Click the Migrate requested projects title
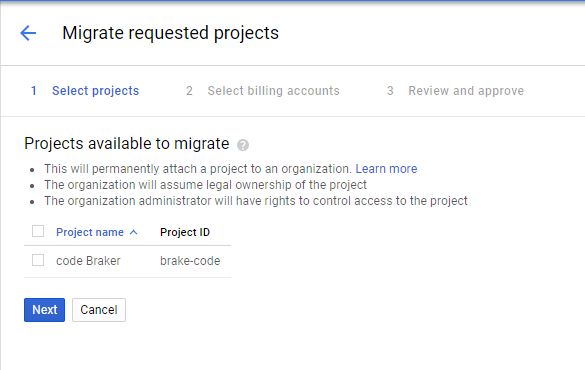585x370 pixels. 171,33
